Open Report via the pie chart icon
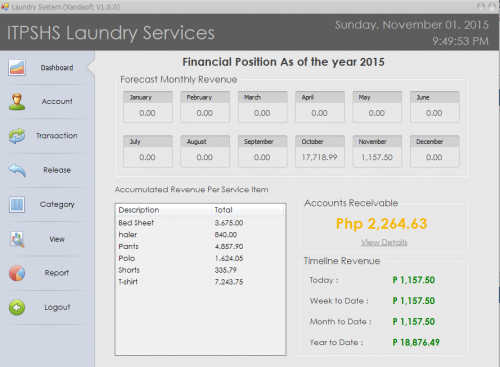The image size is (500, 367). click(17, 273)
